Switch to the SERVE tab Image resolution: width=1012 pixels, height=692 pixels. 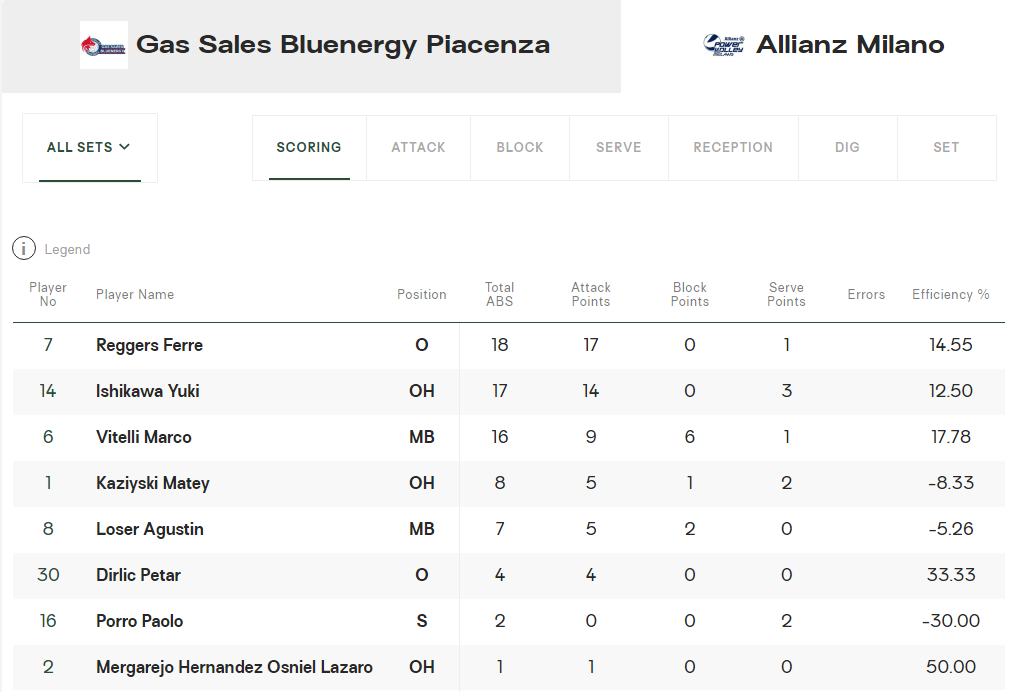[619, 148]
